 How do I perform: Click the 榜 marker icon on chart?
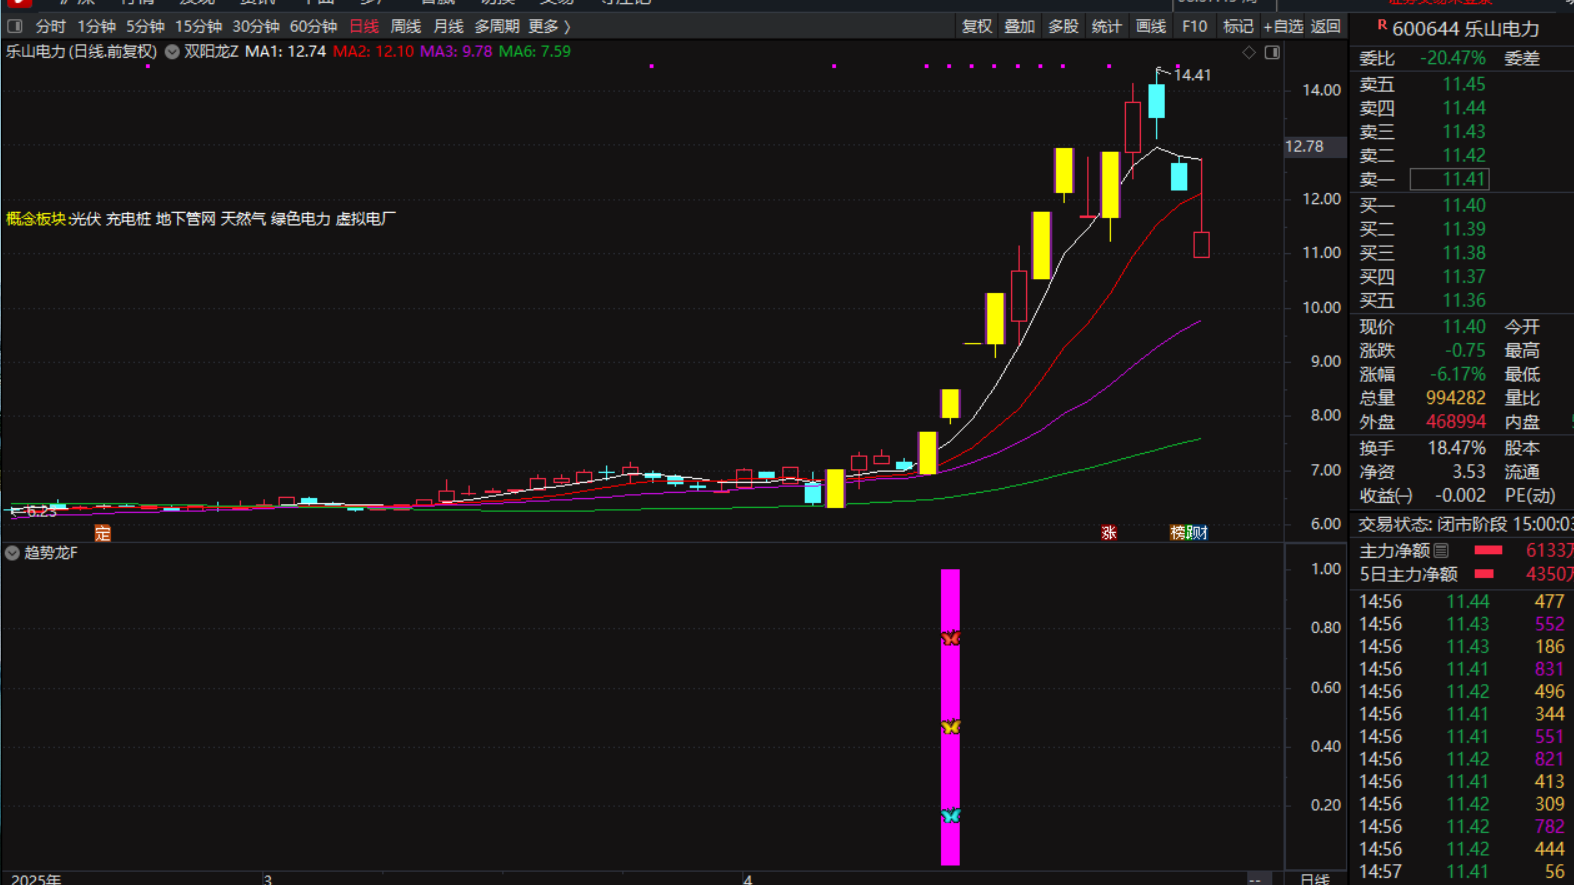[1179, 533]
